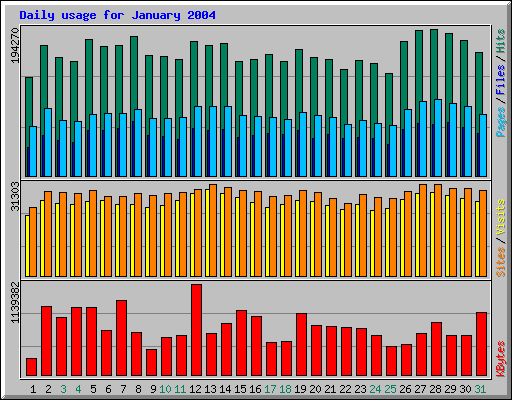Click the 1139382 KBytes axis value
Screen dimensions: 512x400
click(x=15, y=303)
